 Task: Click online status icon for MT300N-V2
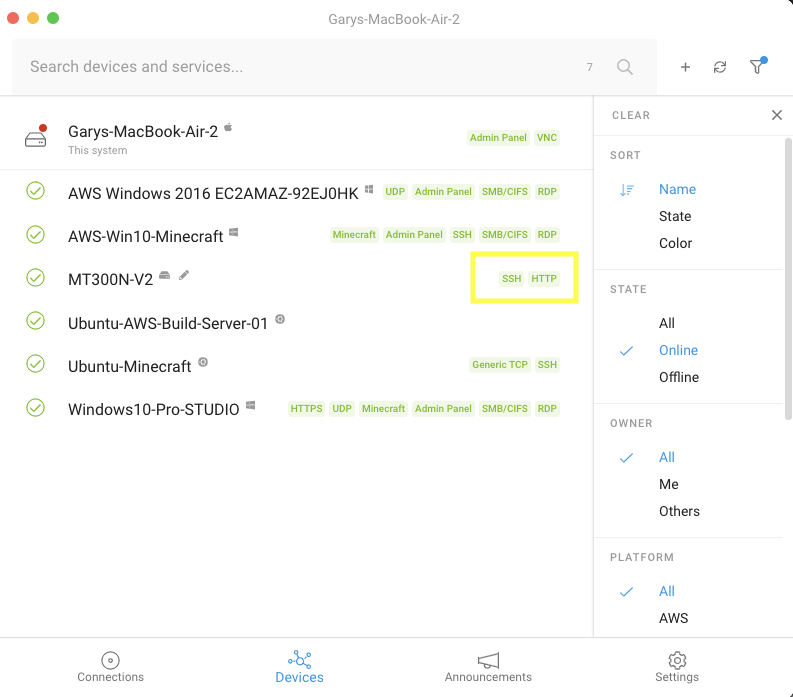[x=35, y=278]
